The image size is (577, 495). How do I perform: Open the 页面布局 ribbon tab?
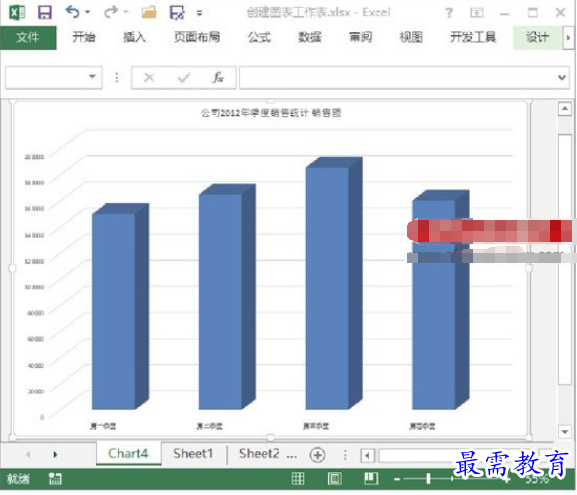[x=197, y=37]
